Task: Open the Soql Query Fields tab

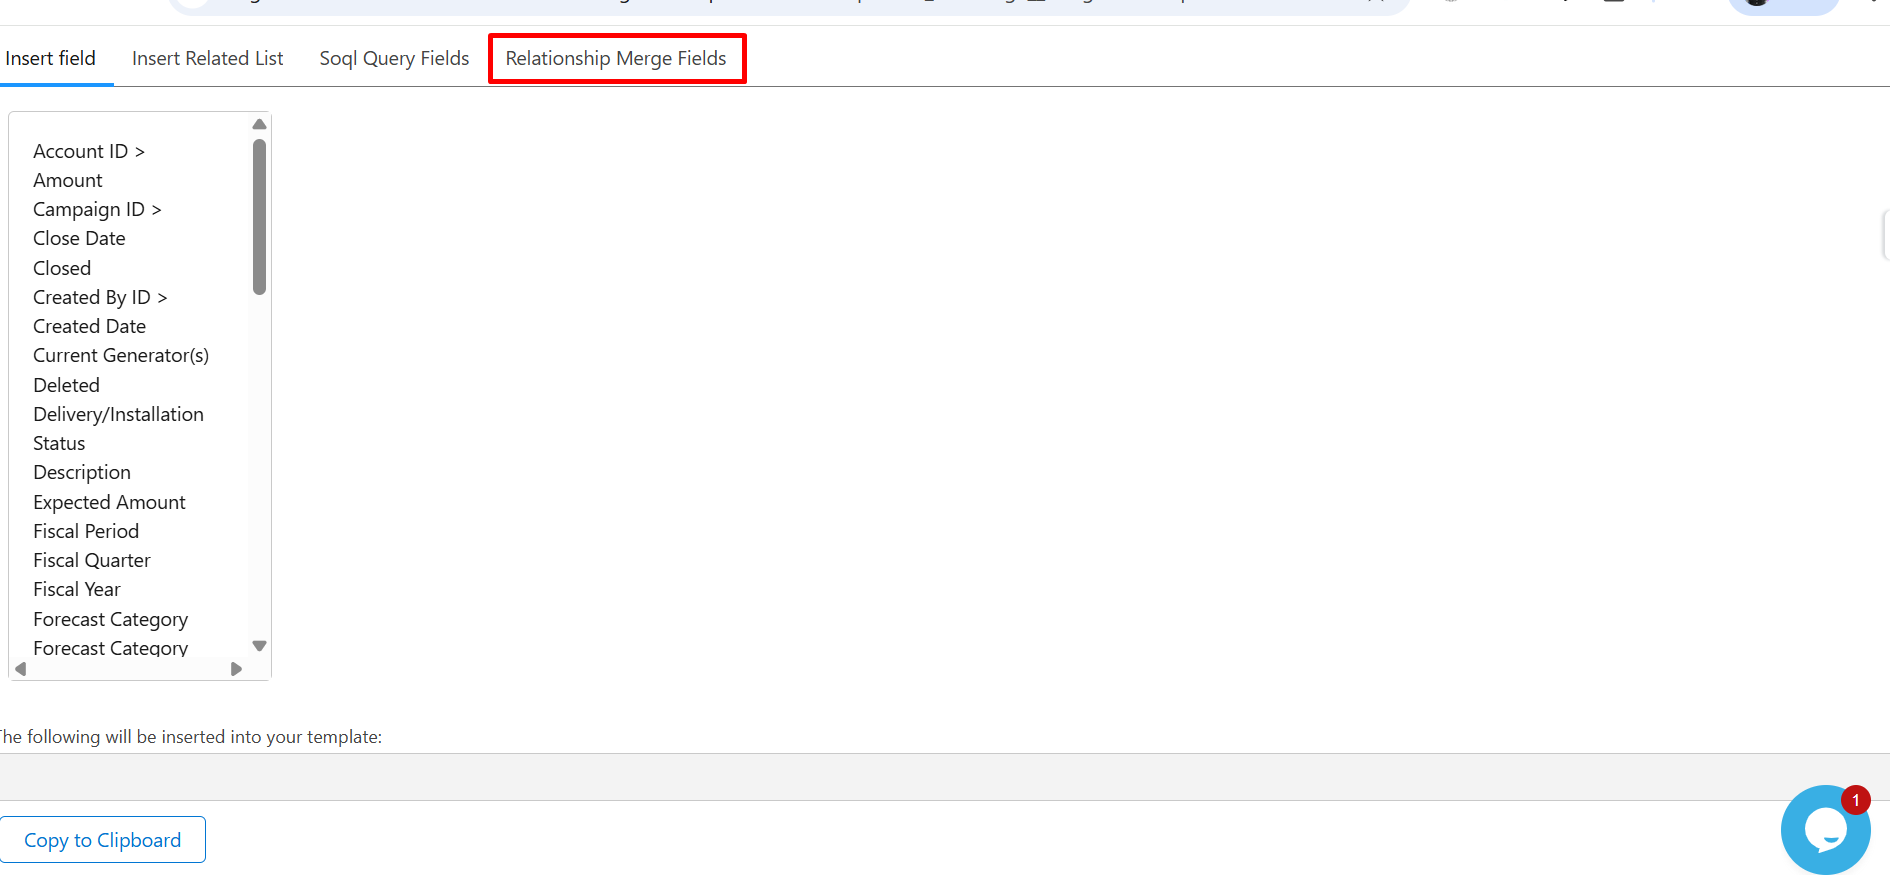Action: (394, 58)
